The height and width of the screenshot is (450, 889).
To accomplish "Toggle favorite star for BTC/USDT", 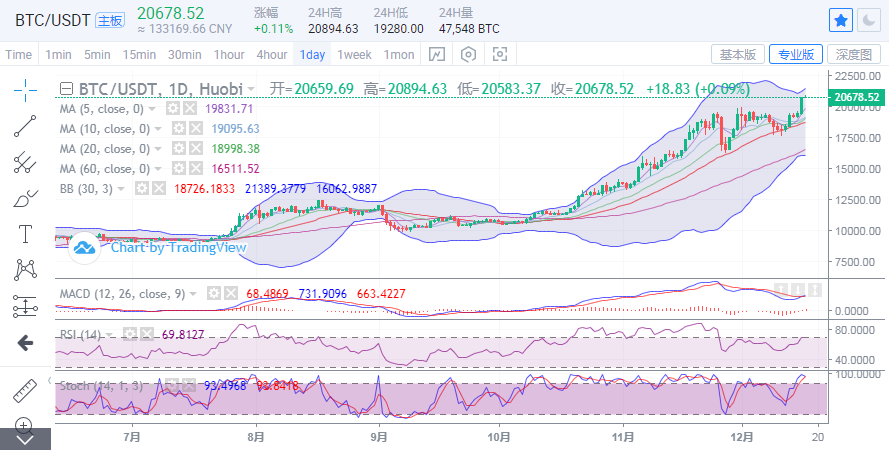I will pos(841,19).
